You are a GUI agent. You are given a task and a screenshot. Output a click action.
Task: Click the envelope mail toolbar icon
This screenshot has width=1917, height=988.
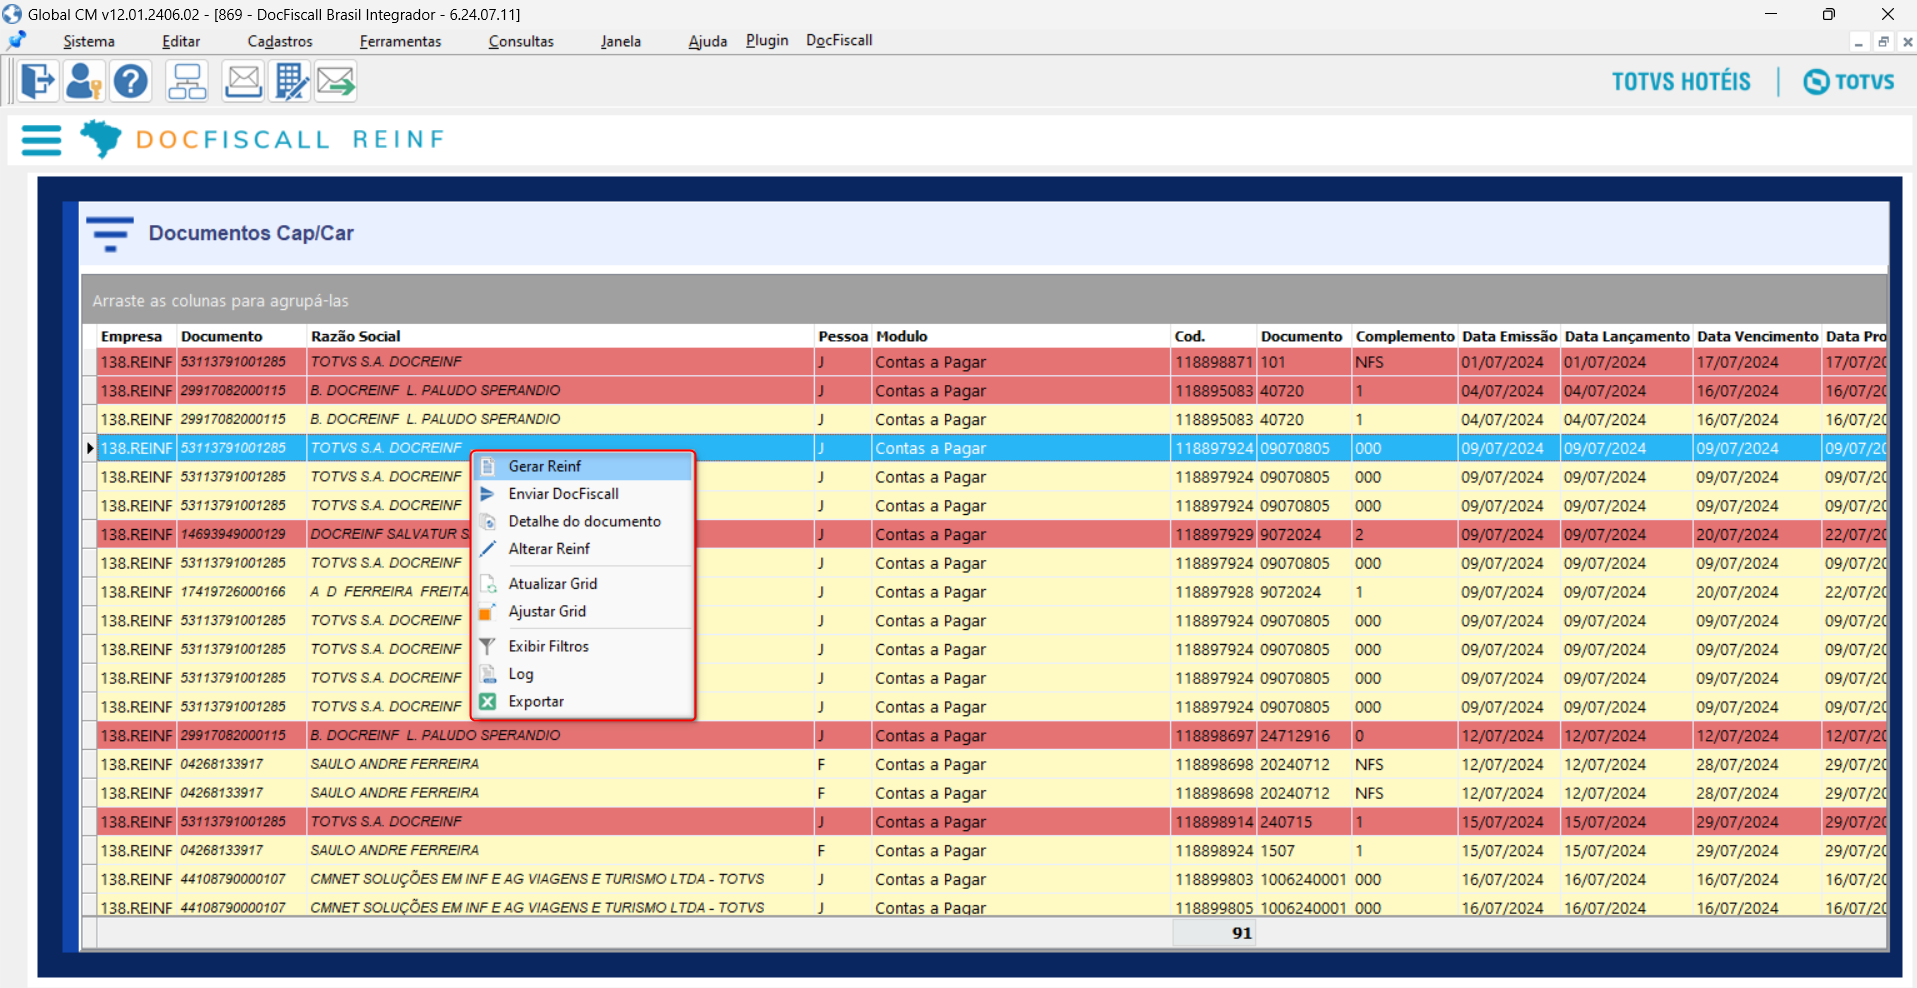(243, 81)
